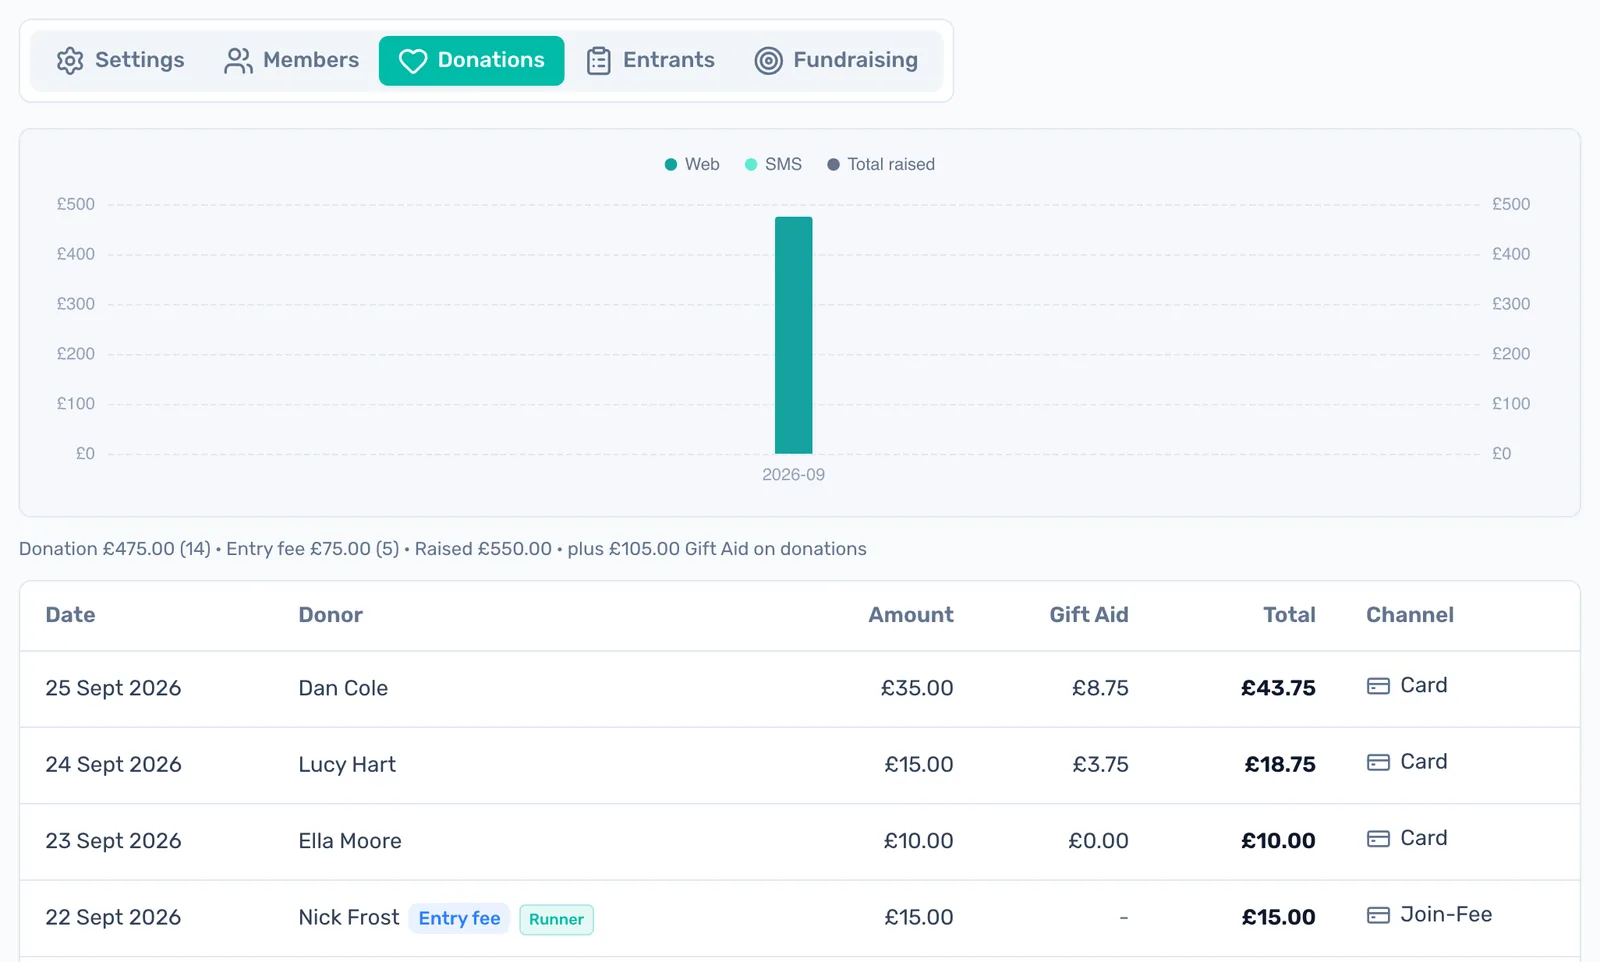The image size is (1600, 962).
Task: Click the date 25 Sept 2026
Action: point(113,688)
